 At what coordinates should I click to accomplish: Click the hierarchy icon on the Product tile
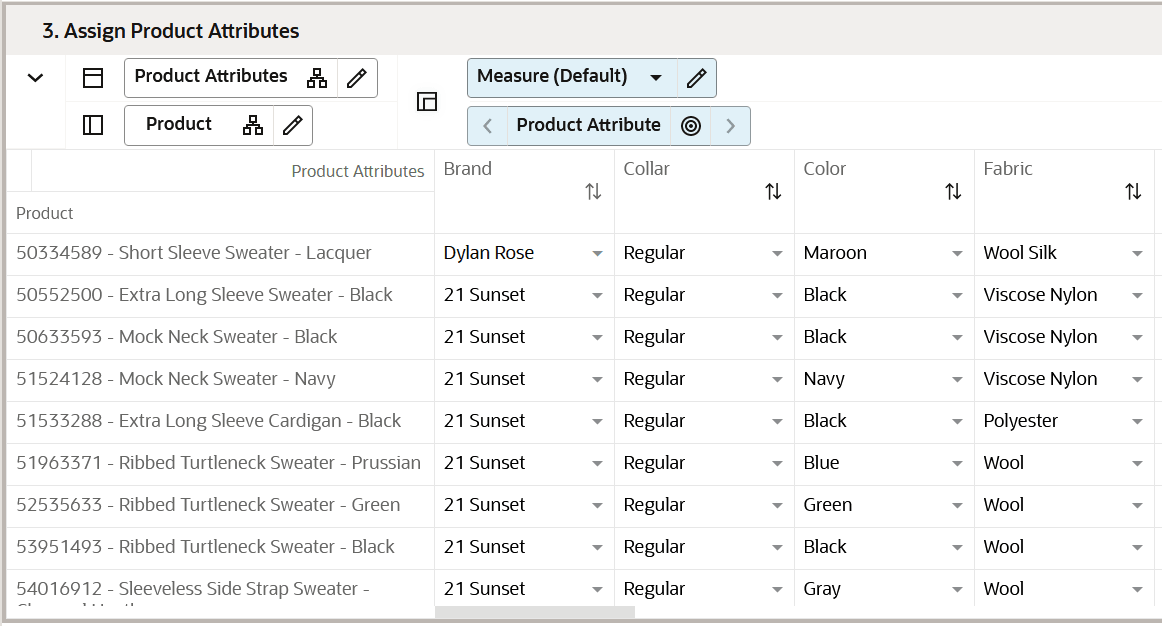coord(253,125)
